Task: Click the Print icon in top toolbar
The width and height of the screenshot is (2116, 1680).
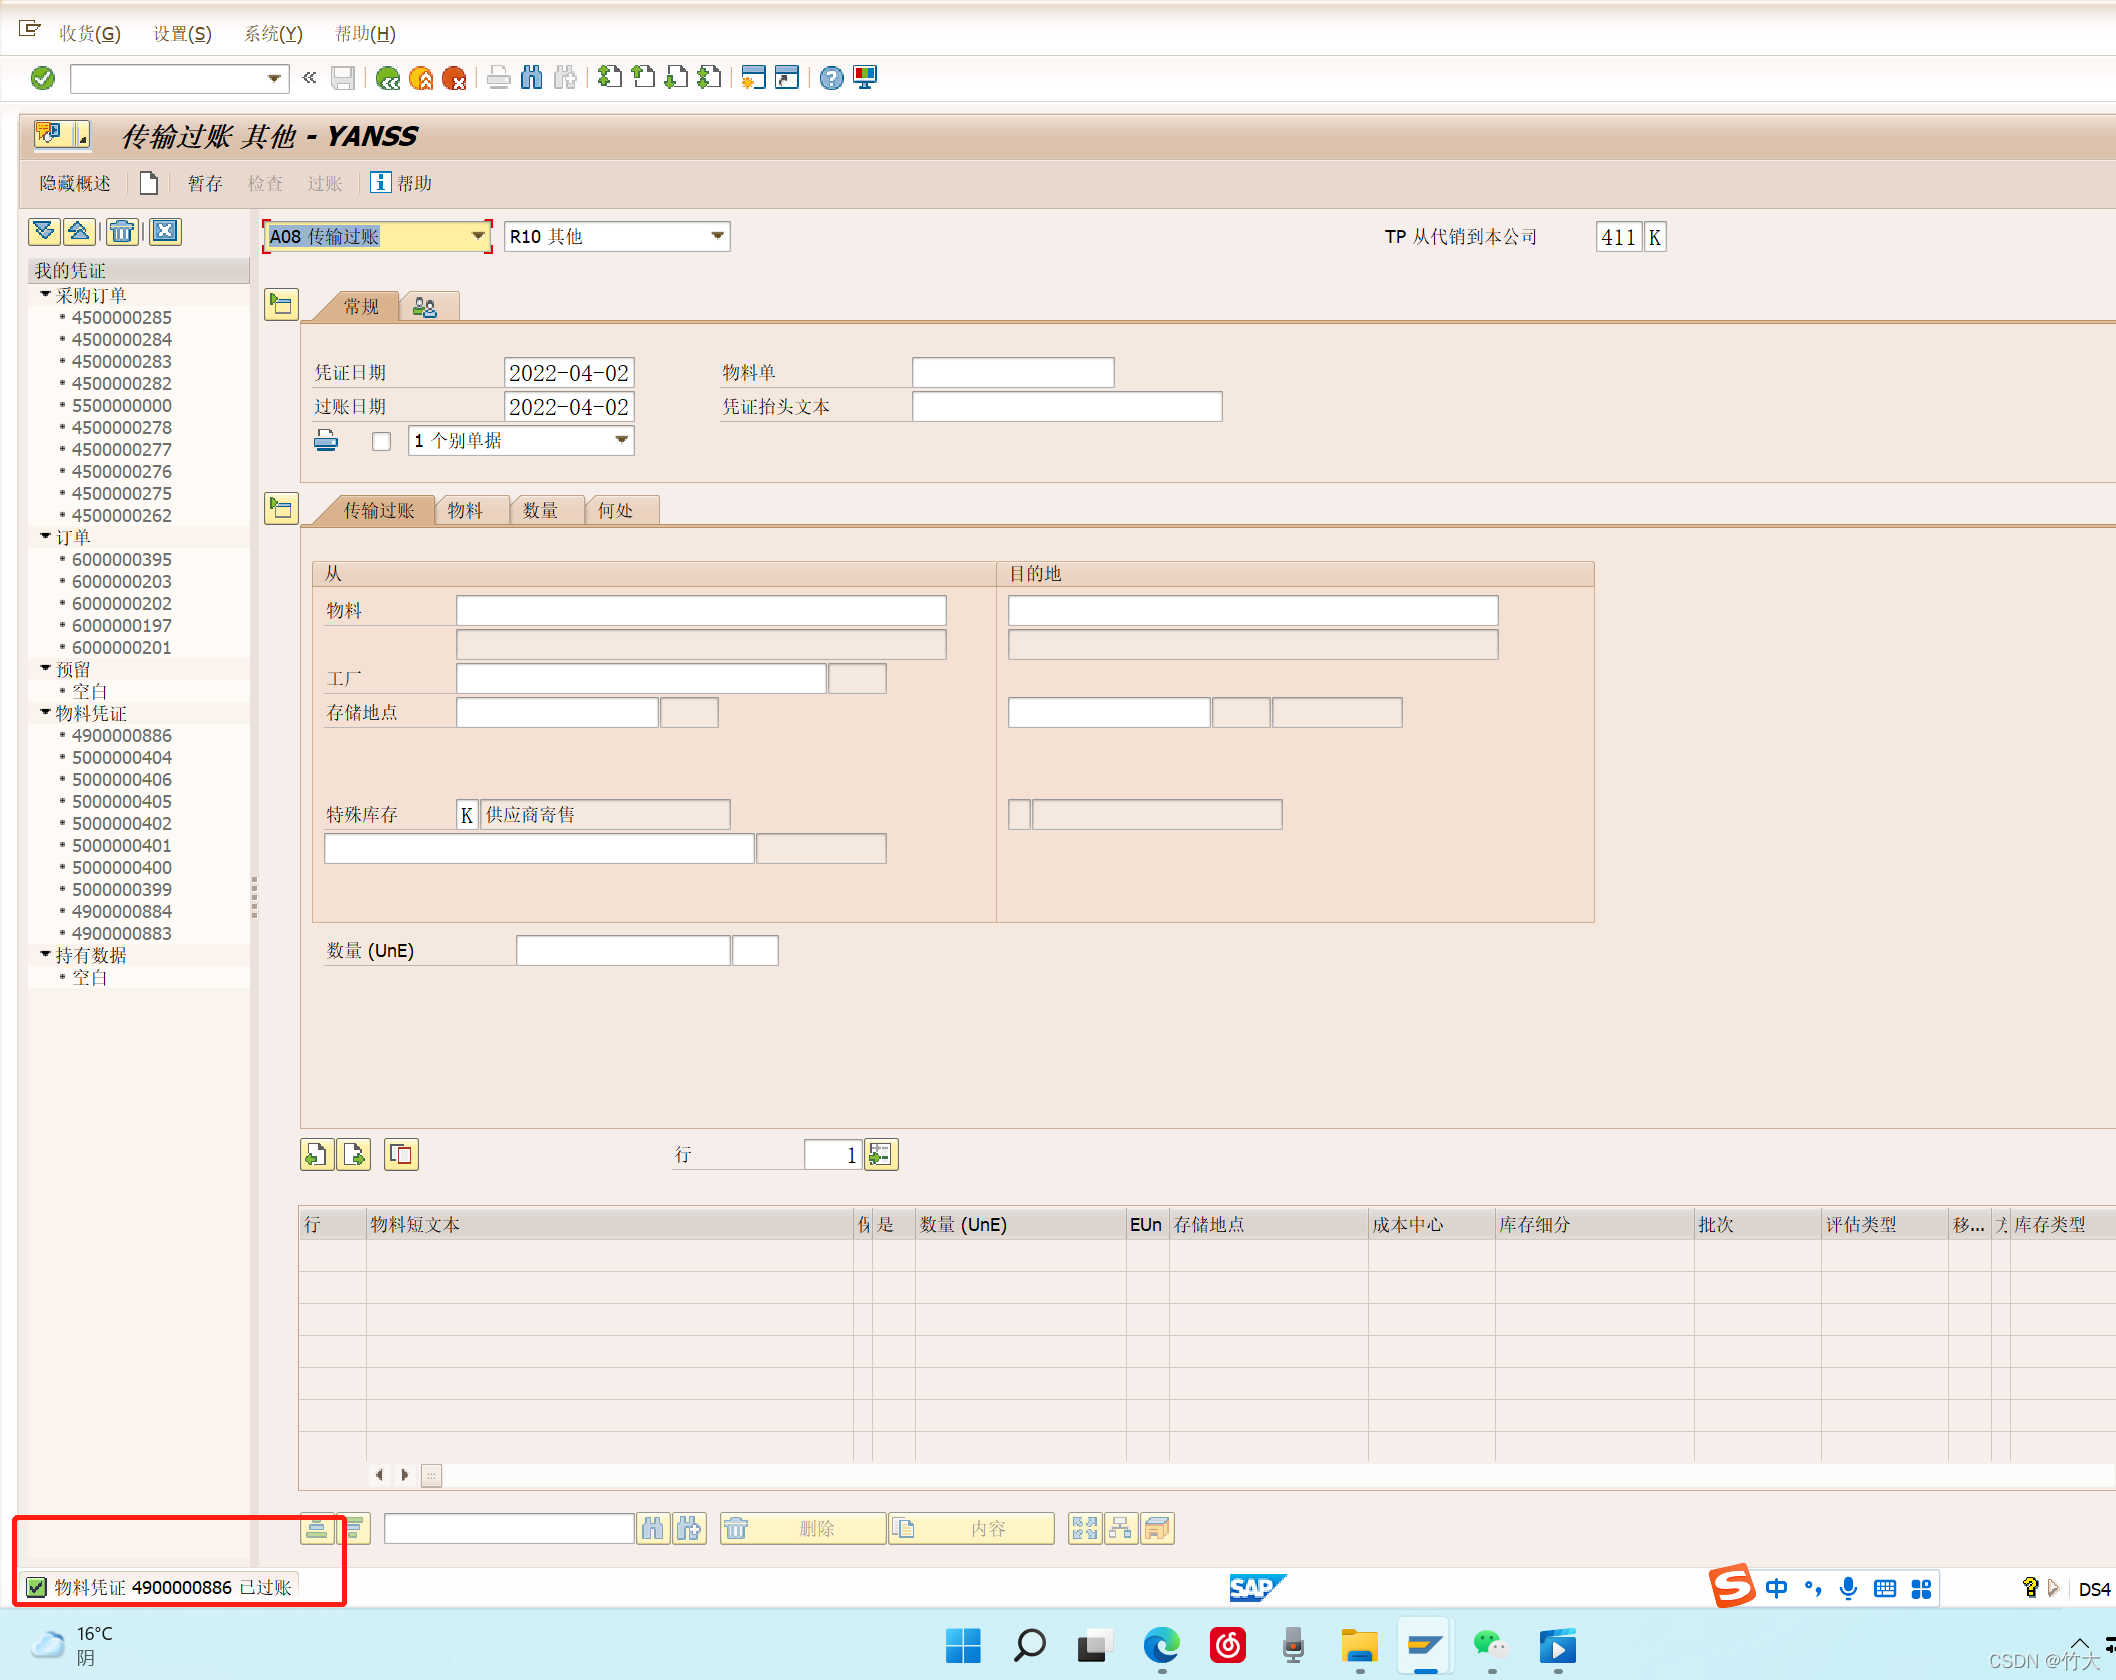Action: 499,78
